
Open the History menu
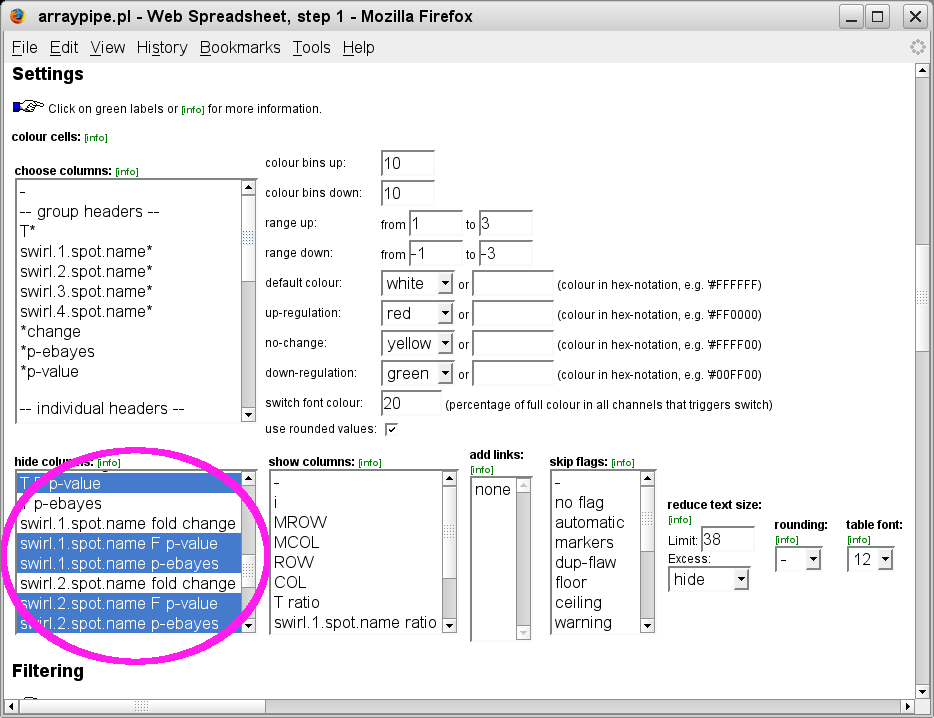[162, 48]
